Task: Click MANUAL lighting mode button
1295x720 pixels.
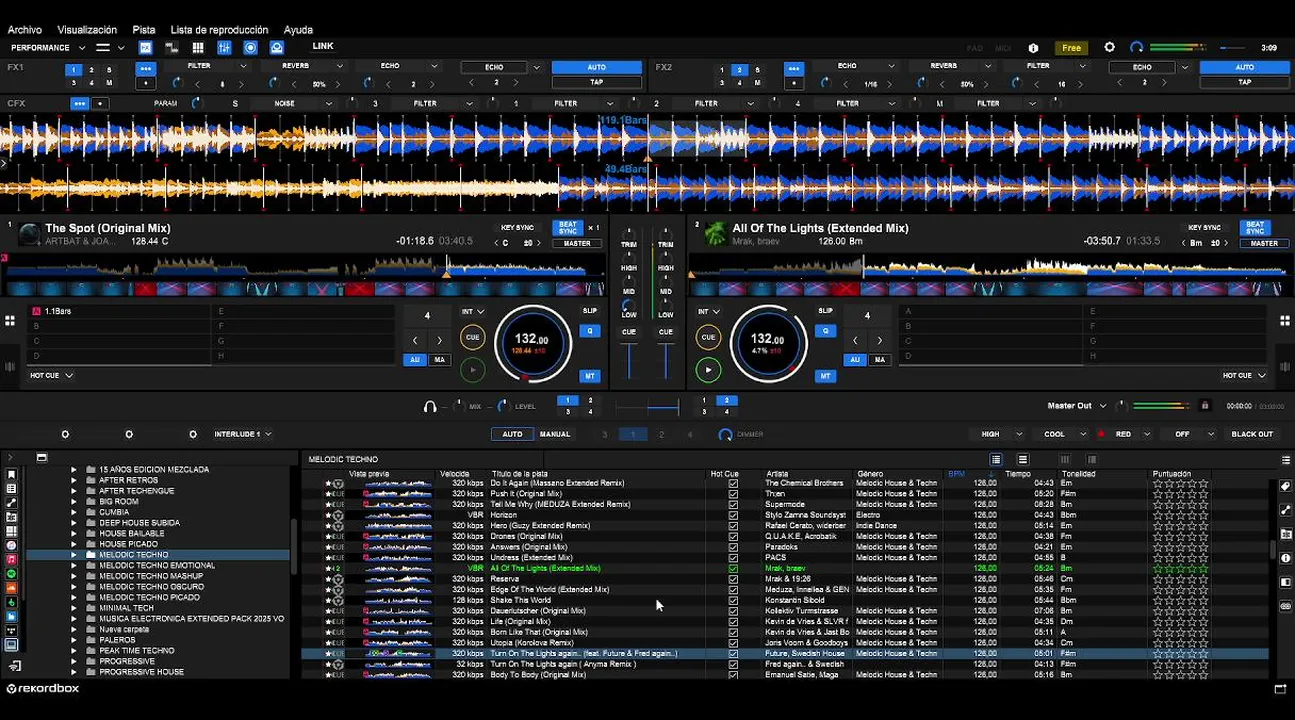Action: coord(555,434)
